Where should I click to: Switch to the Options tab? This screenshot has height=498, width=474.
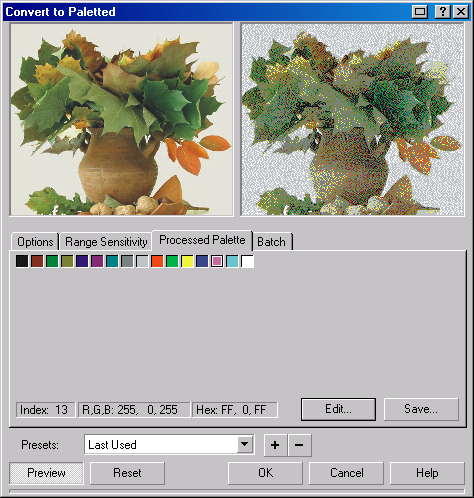pyautogui.click(x=35, y=242)
